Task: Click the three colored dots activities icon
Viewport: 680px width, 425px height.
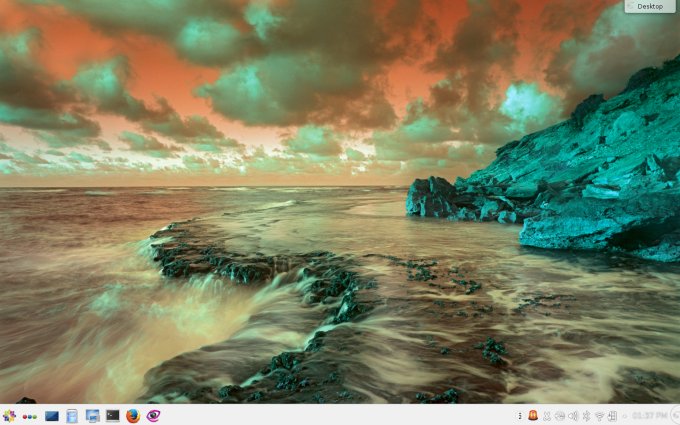Action: 29,417
